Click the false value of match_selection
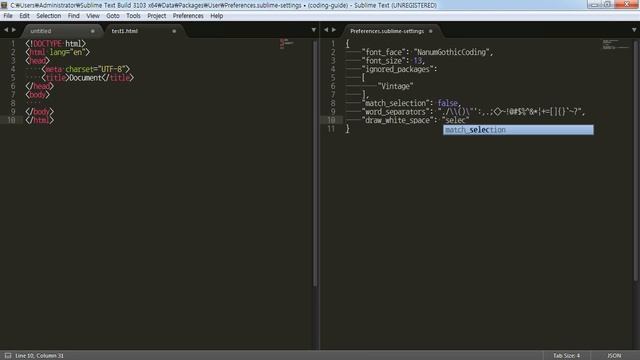 click(x=447, y=103)
